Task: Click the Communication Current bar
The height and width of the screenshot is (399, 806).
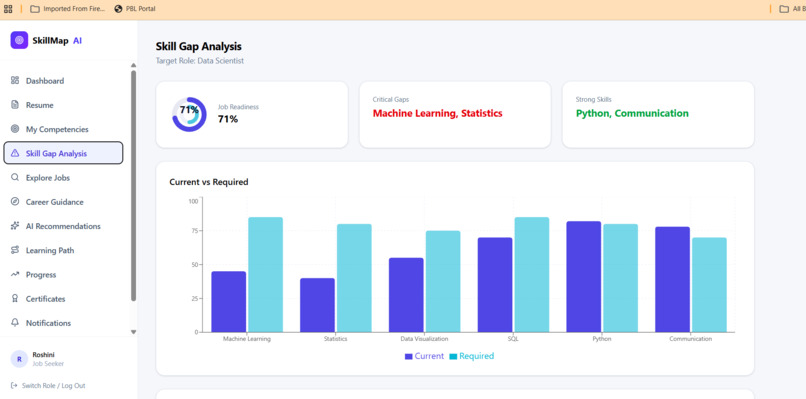Action: 672,279
